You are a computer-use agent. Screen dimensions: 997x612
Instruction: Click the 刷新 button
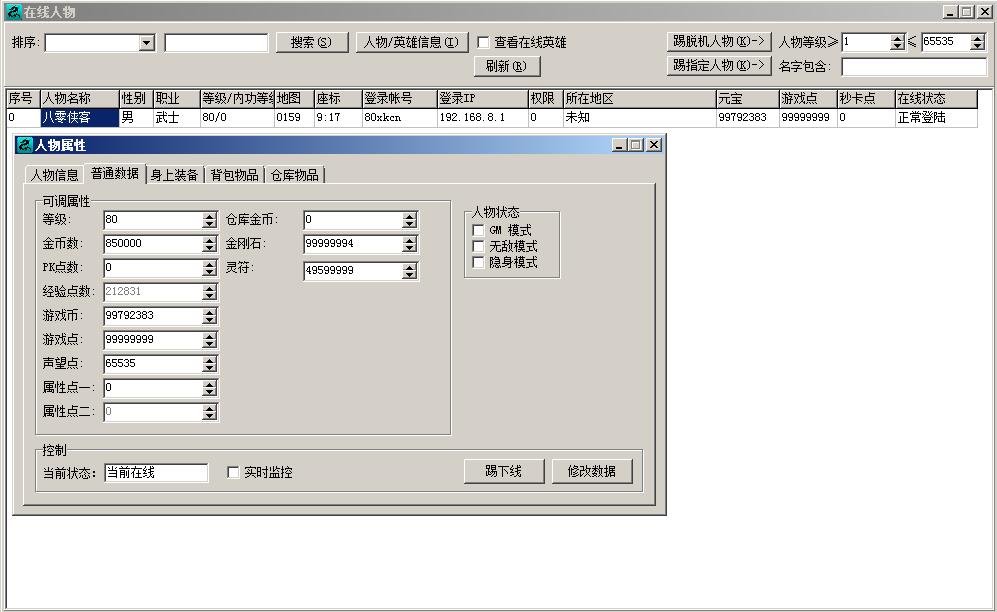(x=506, y=67)
